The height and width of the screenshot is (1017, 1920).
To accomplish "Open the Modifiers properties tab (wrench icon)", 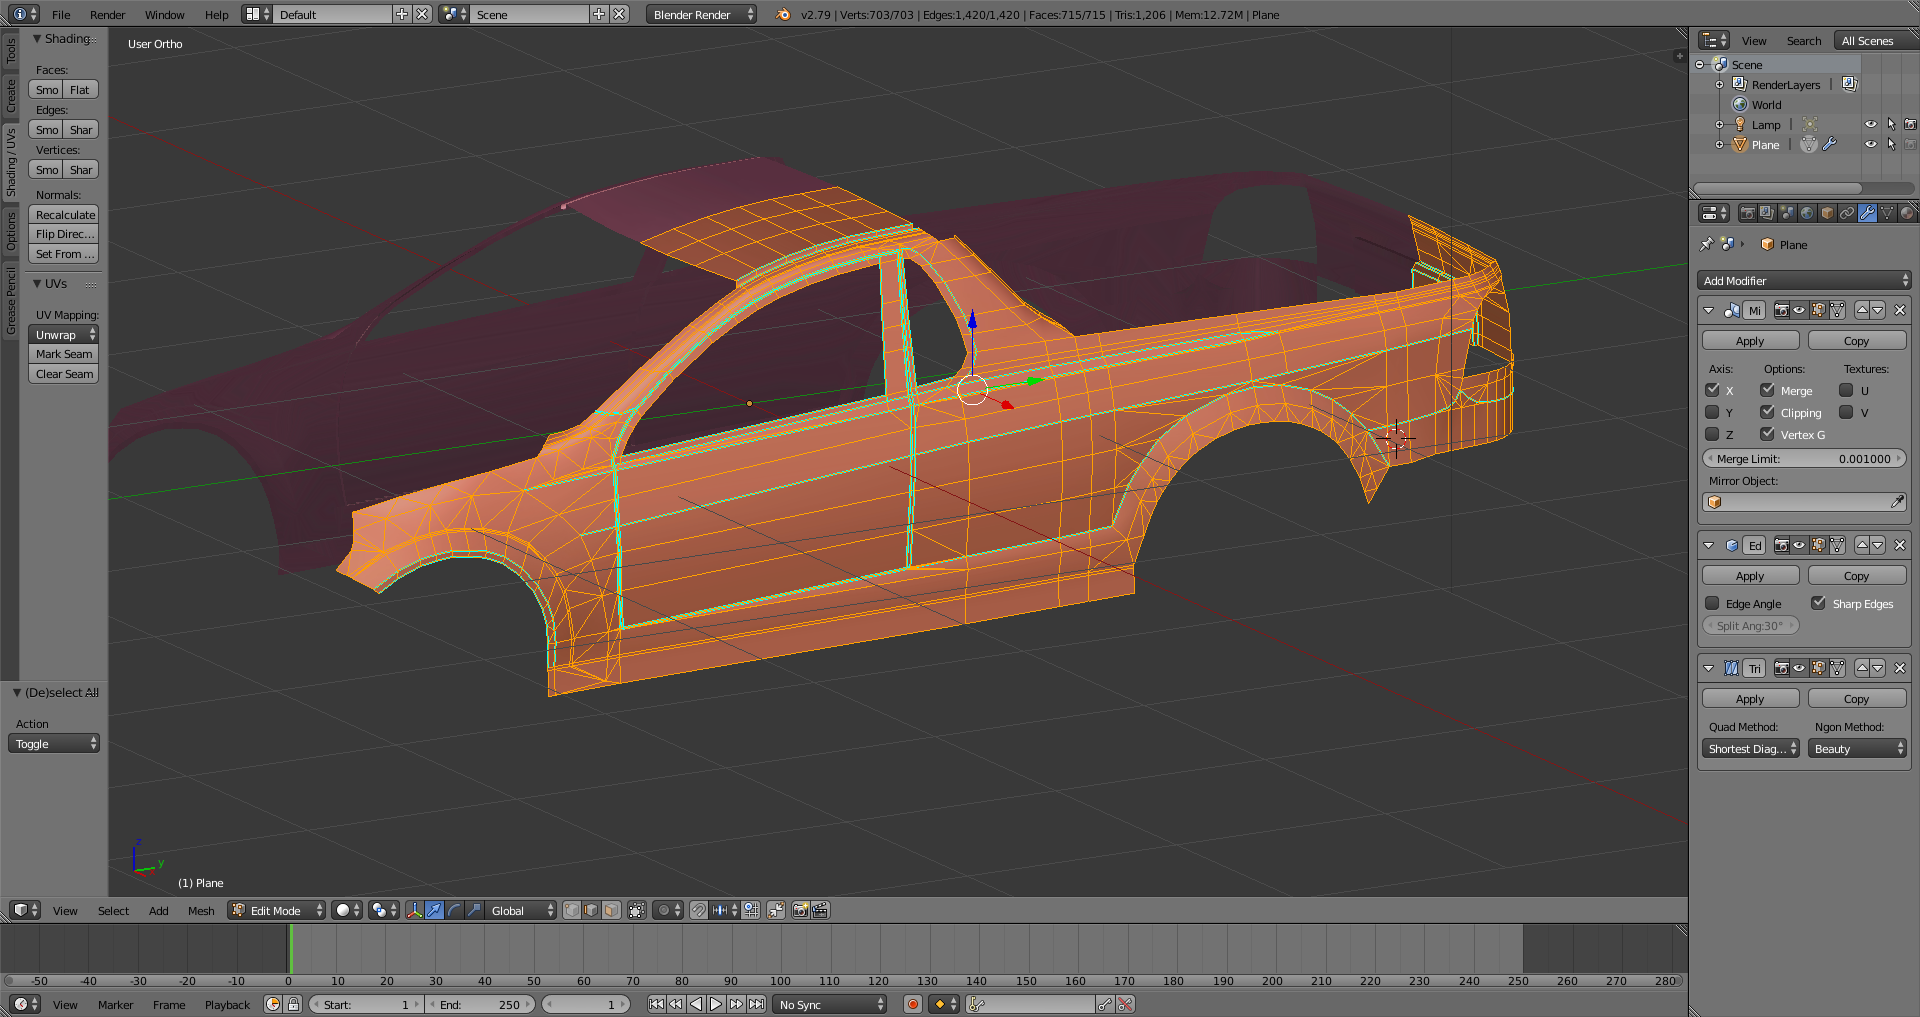I will (x=1867, y=213).
